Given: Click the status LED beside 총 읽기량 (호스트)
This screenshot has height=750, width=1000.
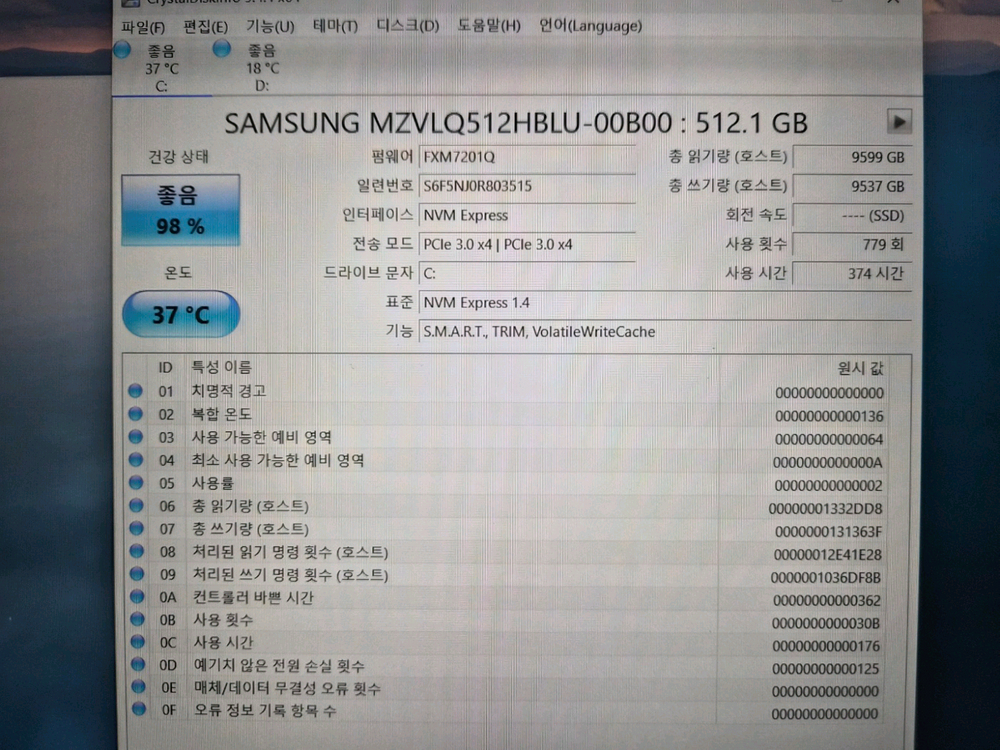Looking at the screenshot, I should (x=135, y=506).
